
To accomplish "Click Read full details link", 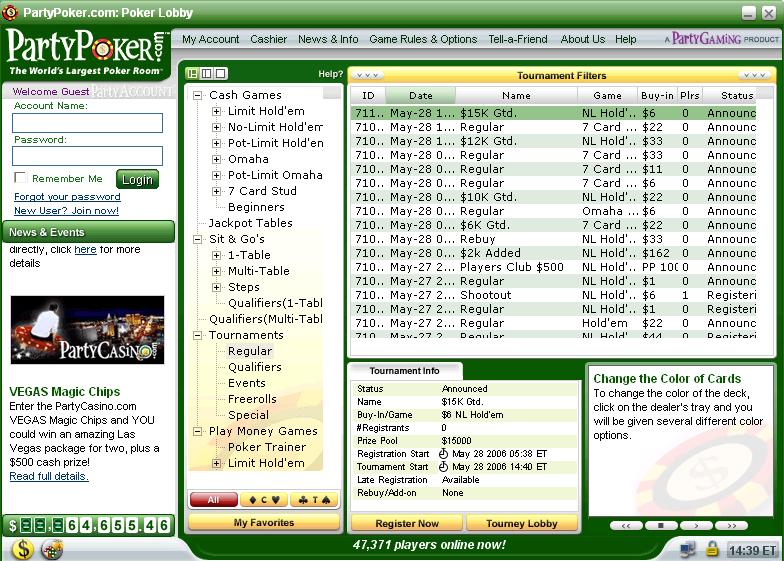I will coord(49,476).
